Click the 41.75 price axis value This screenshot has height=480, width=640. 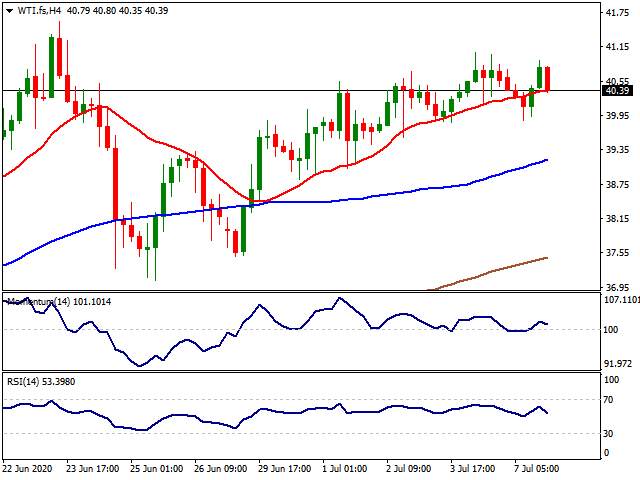(x=617, y=13)
